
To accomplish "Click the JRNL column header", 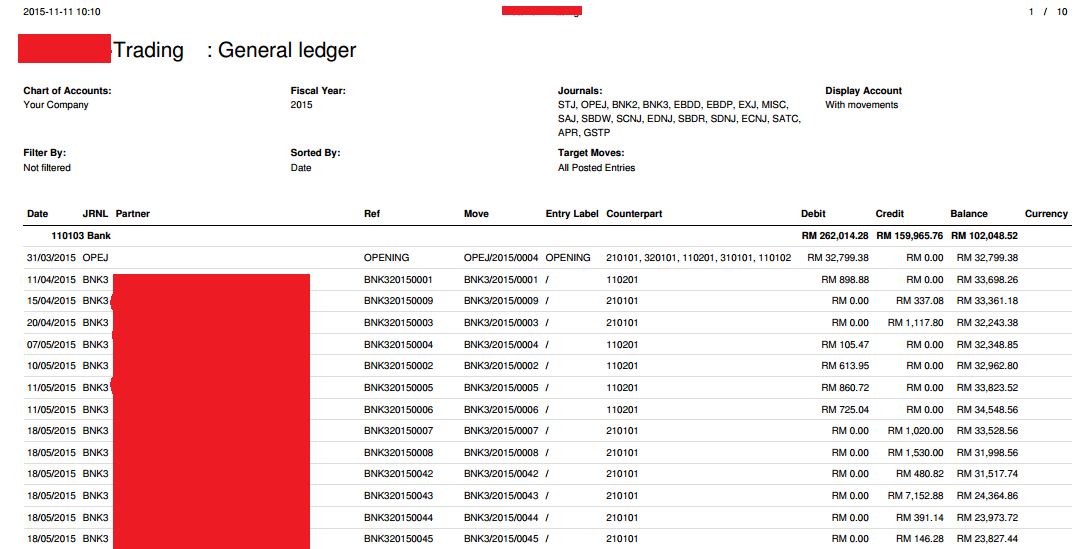I will (x=96, y=214).
